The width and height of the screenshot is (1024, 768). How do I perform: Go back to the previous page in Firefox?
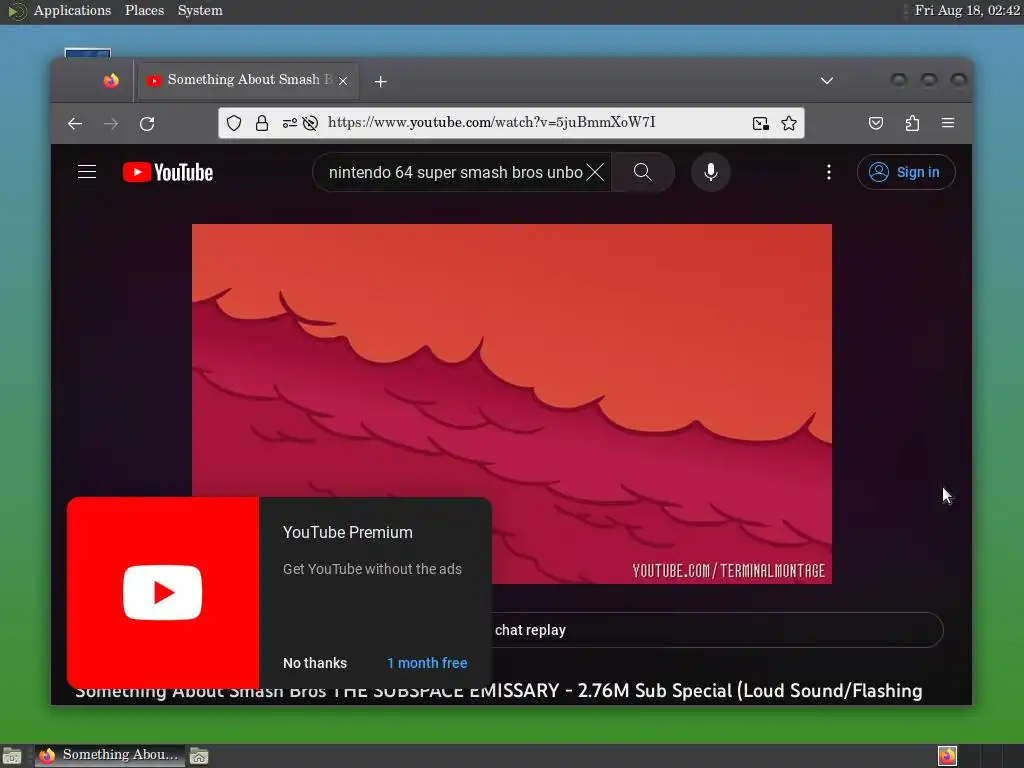click(75, 123)
